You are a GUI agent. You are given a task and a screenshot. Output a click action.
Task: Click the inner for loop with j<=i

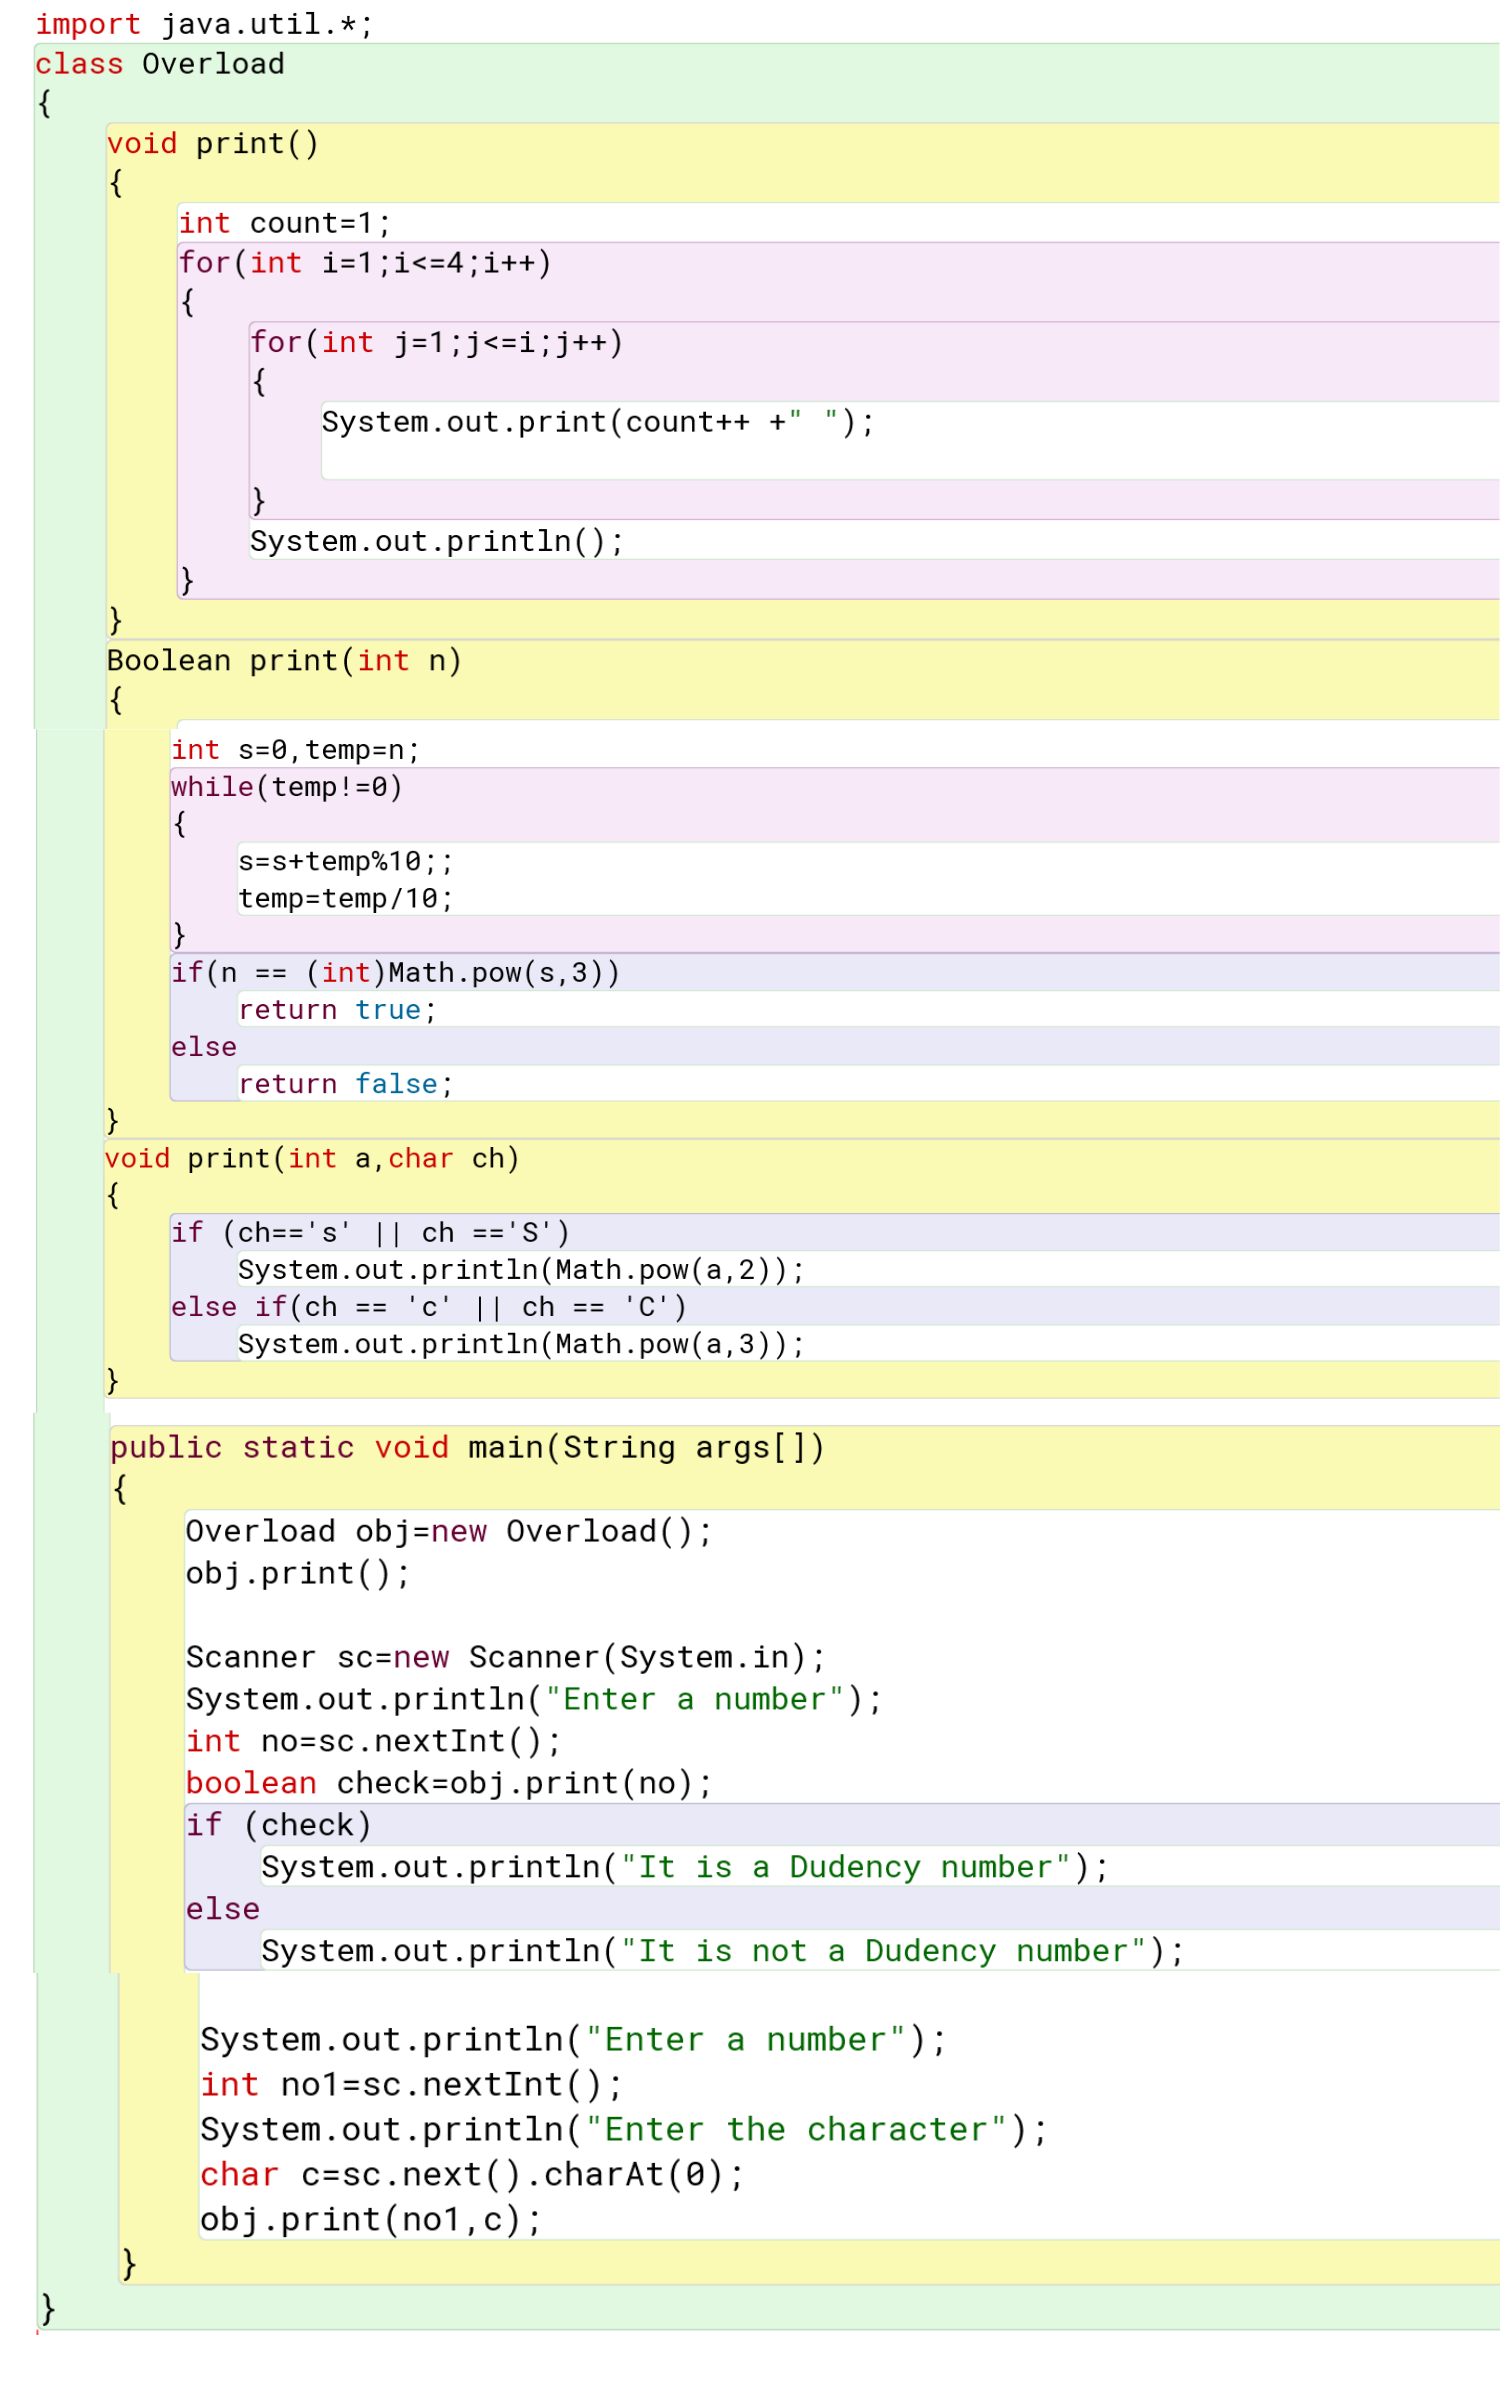coord(436,343)
